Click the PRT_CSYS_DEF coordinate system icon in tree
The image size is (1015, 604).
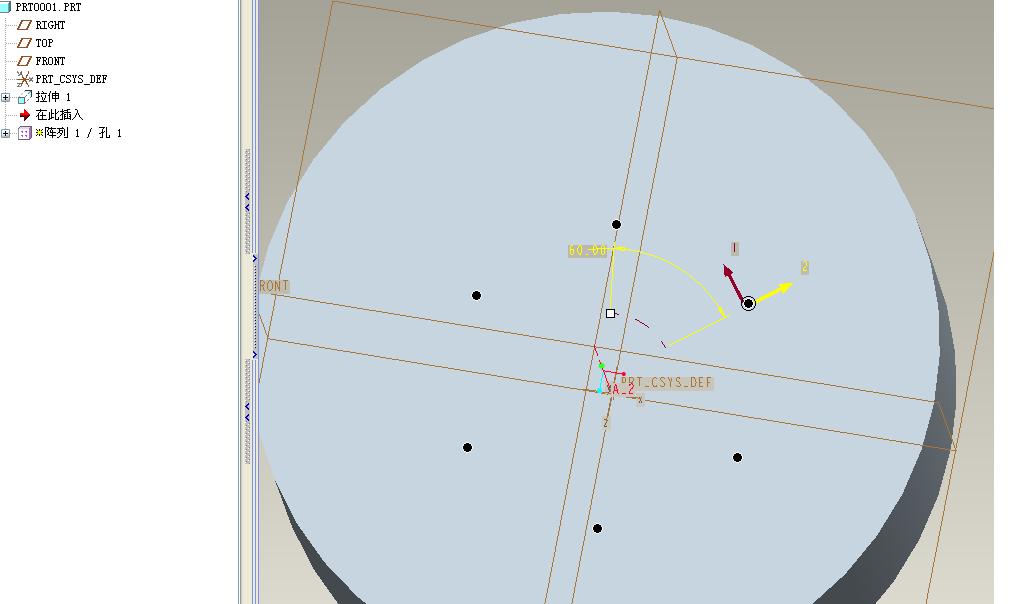click(24, 79)
